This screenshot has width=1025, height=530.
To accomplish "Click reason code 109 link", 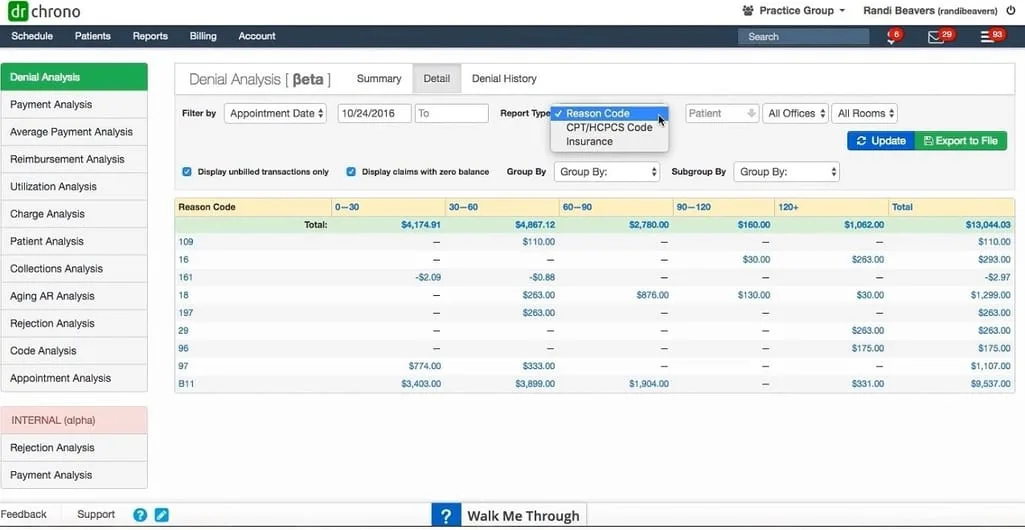I will [186, 242].
